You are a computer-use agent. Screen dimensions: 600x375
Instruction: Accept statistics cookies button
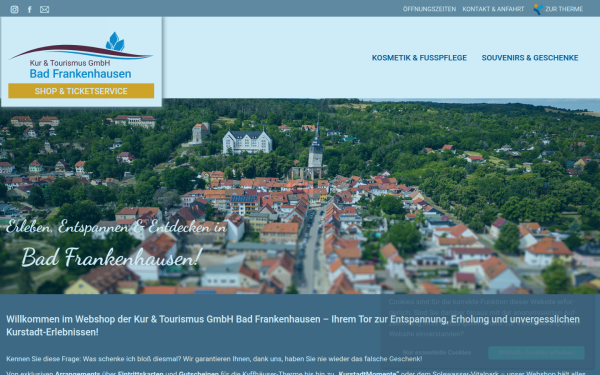tap(536, 352)
